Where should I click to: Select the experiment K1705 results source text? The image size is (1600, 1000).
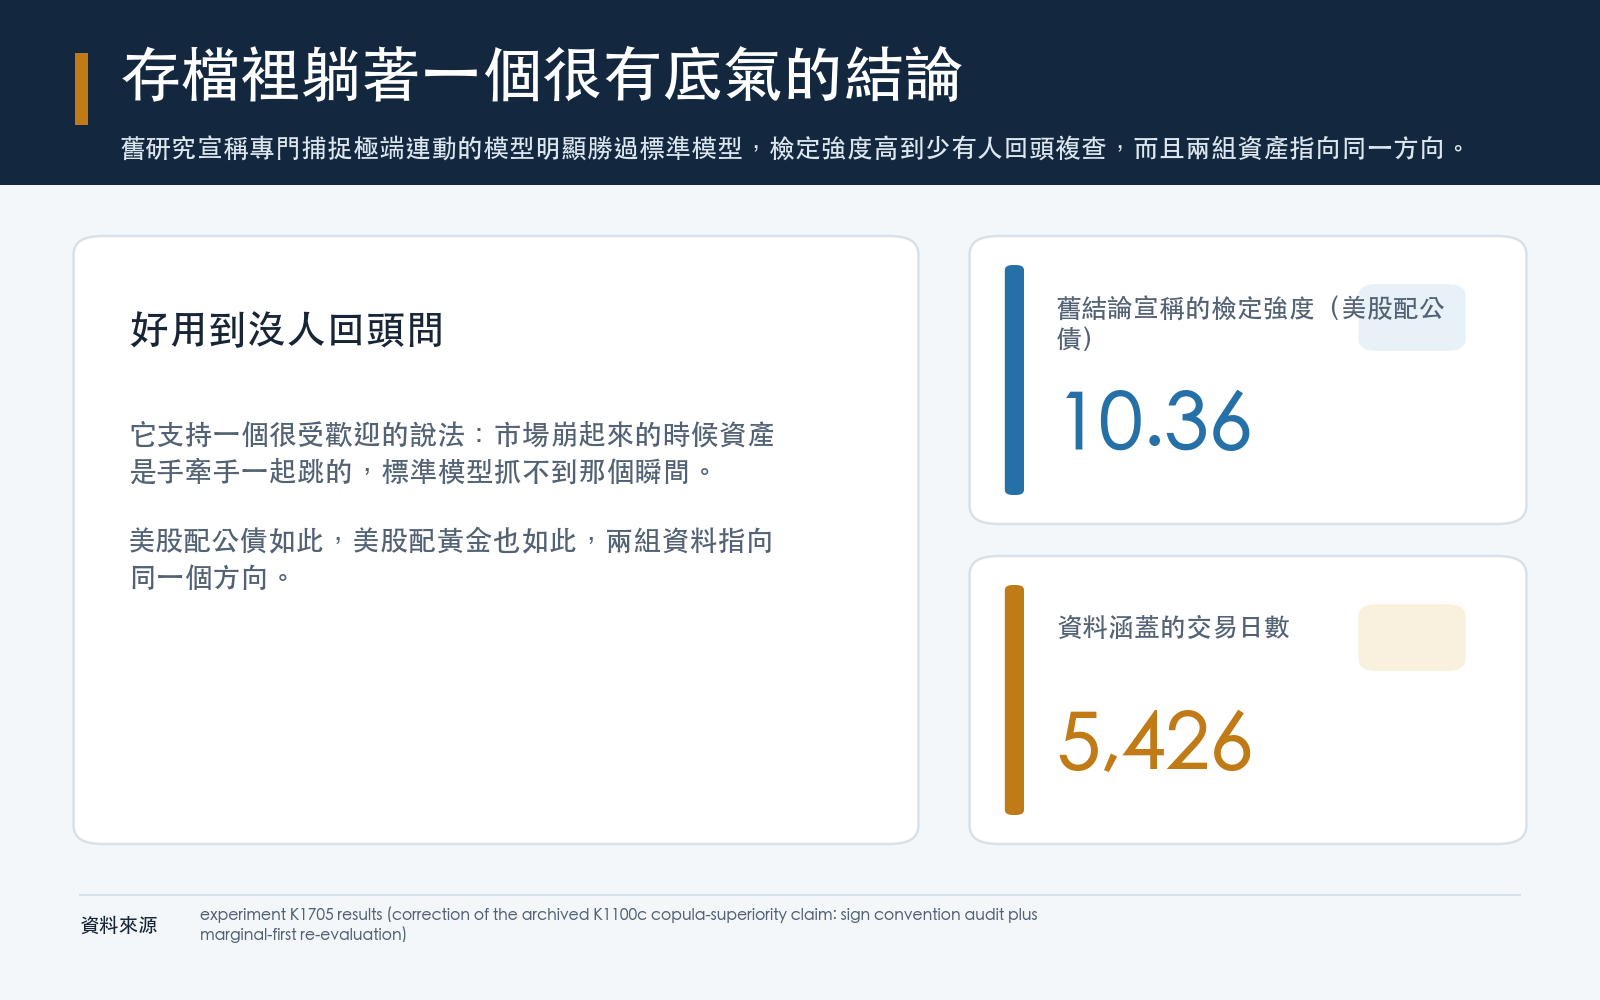coord(618,924)
